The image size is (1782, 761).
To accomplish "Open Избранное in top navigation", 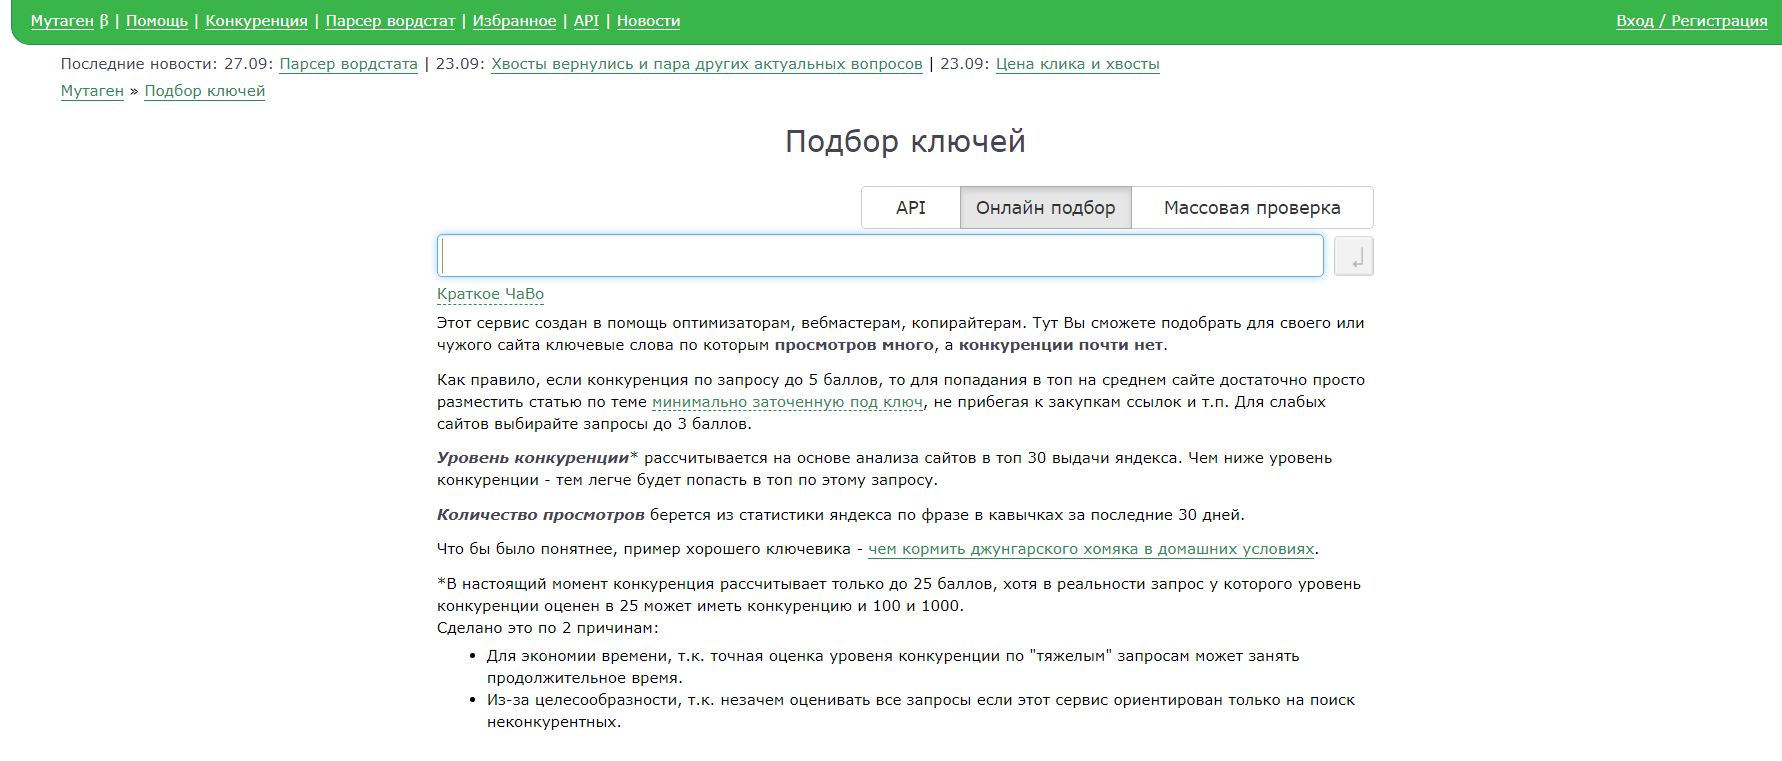I will 514,21.
